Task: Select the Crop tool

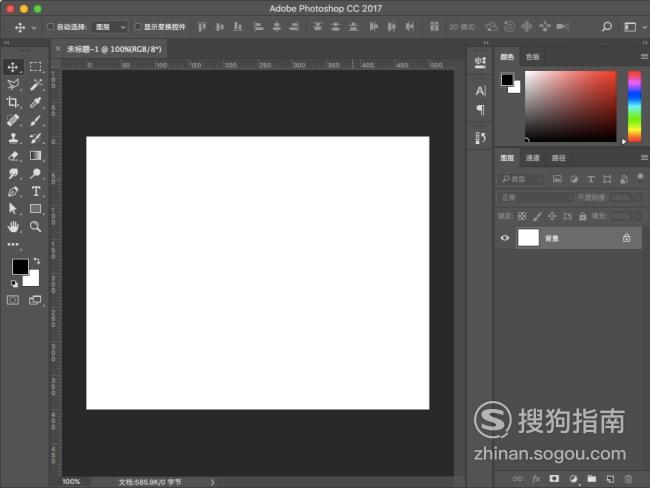Action: click(x=12, y=102)
